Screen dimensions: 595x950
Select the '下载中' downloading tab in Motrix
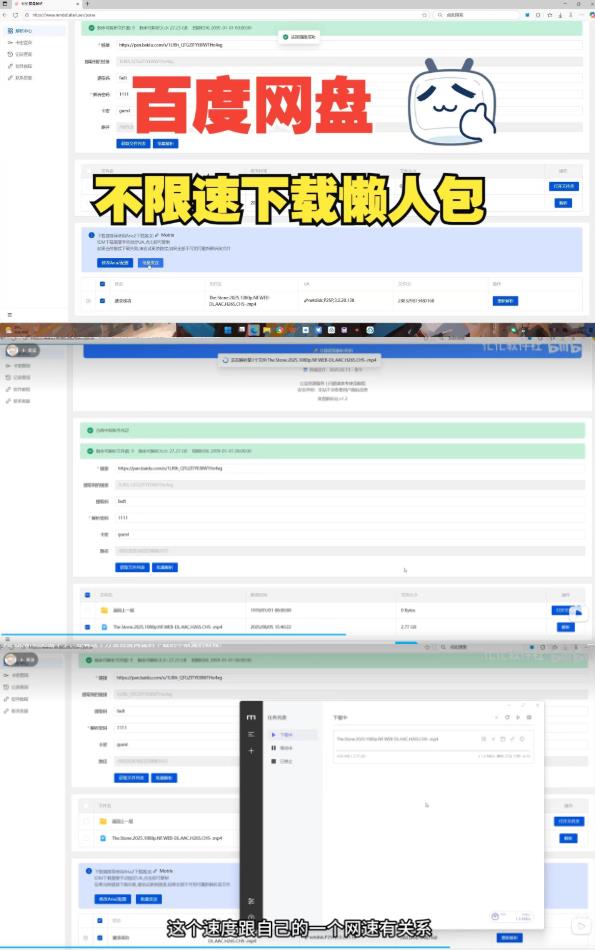tap(291, 734)
